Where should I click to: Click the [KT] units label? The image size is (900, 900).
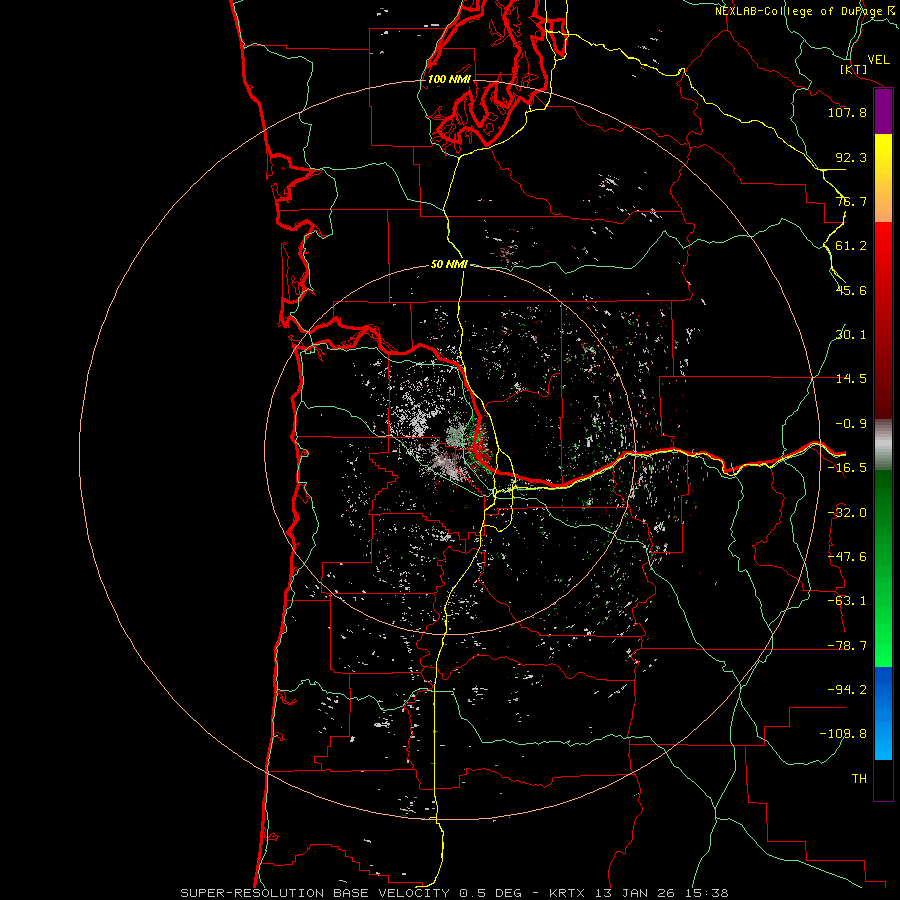[x=853, y=69]
